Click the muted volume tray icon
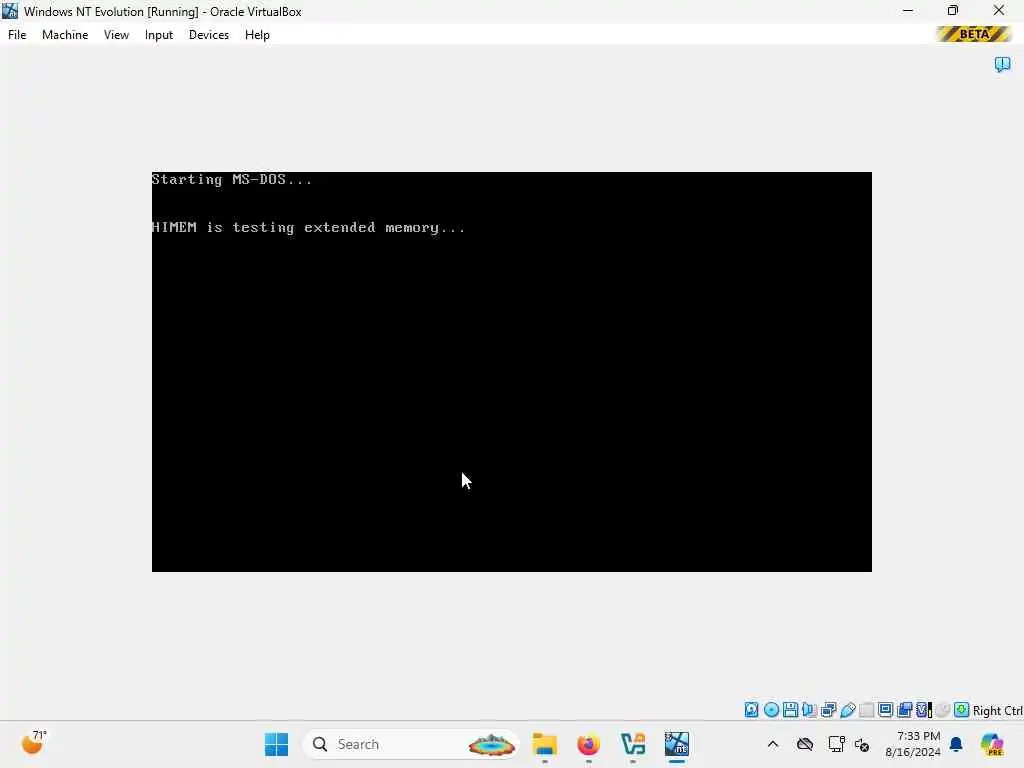Viewport: 1024px width, 768px height. pyautogui.click(x=862, y=744)
